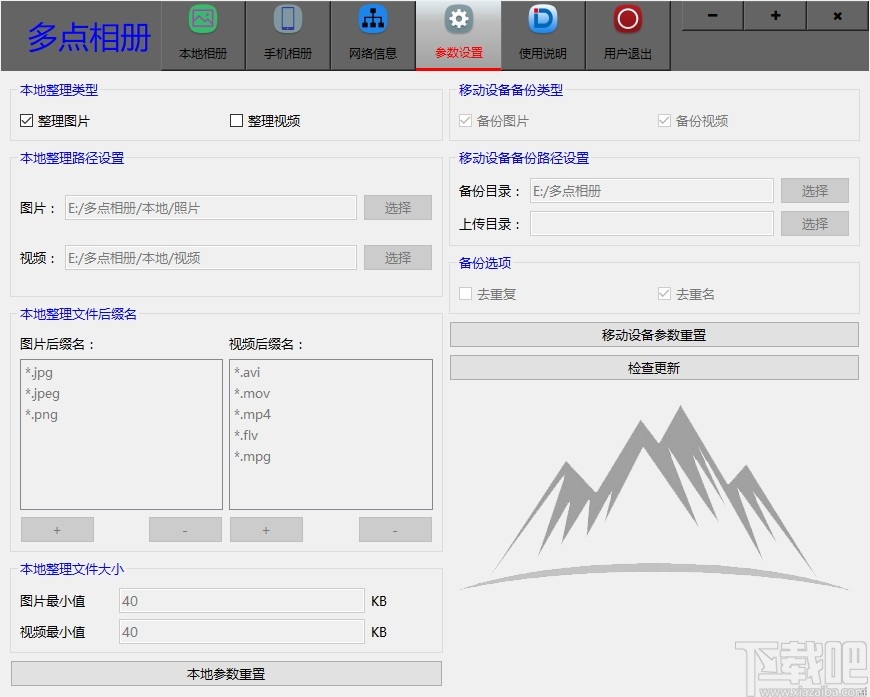The height and width of the screenshot is (697, 870).
Task: Open the 网络信息 network icon
Action: tap(372, 30)
